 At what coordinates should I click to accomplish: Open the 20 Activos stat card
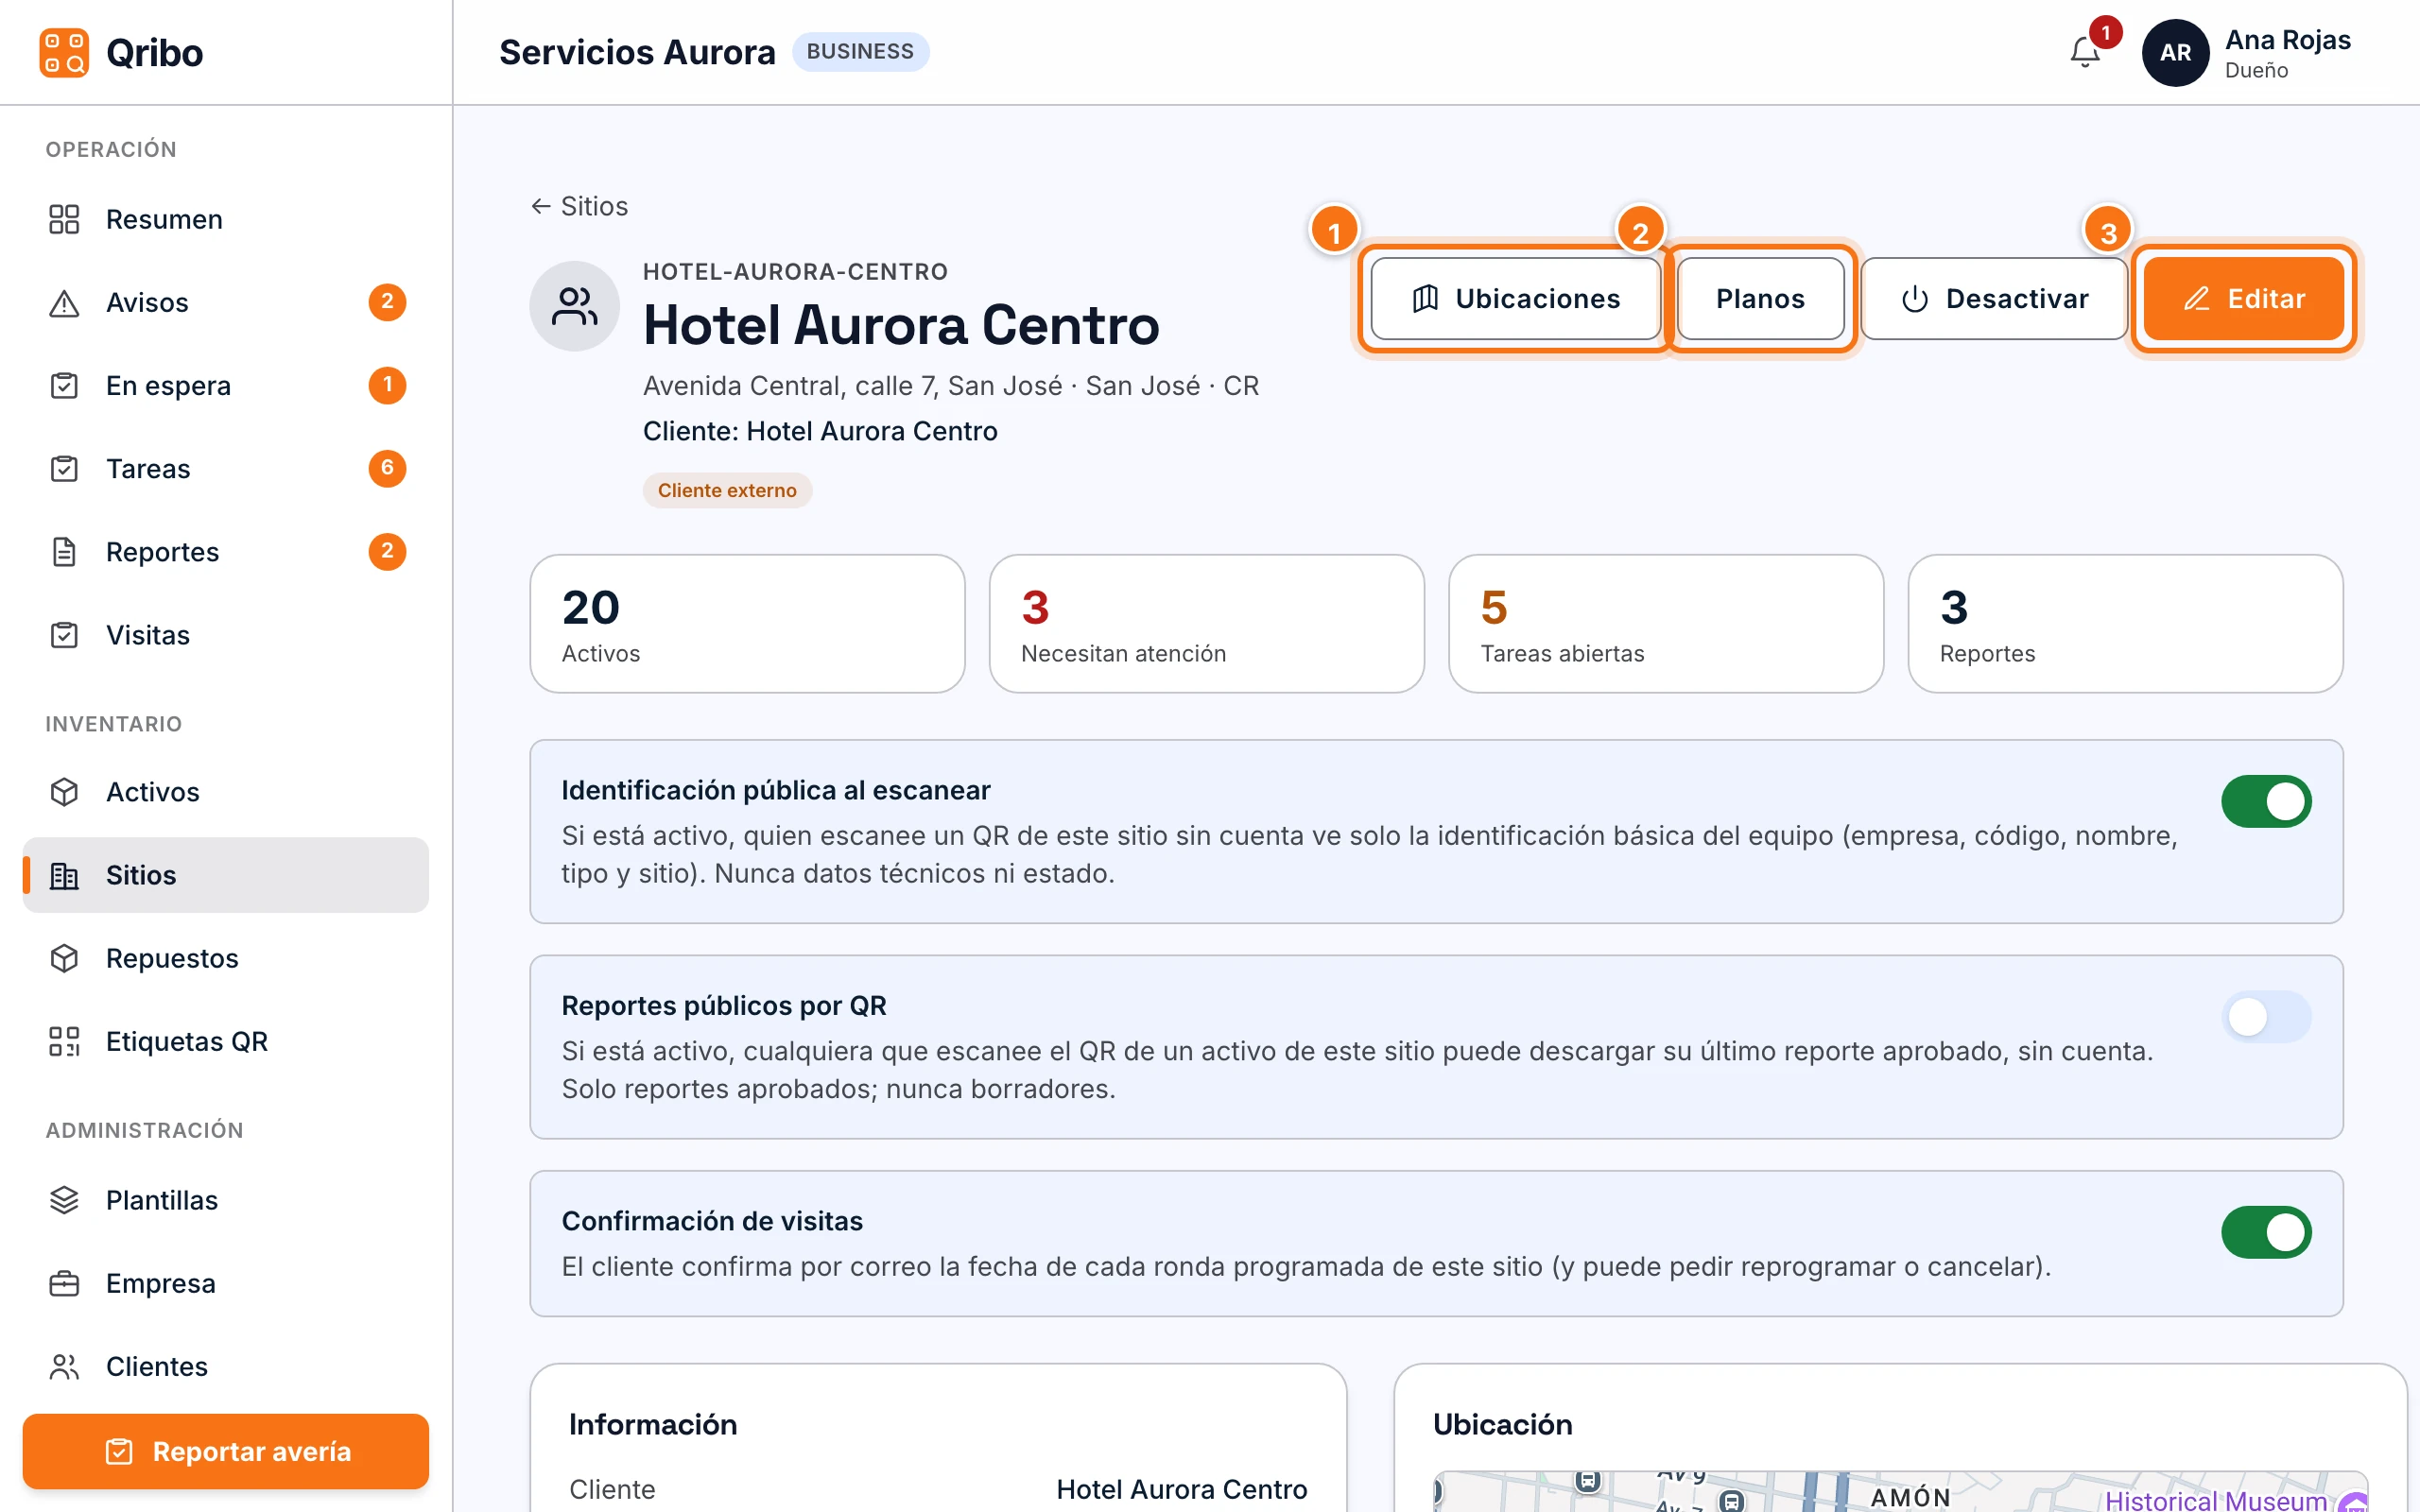[x=747, y=624]
